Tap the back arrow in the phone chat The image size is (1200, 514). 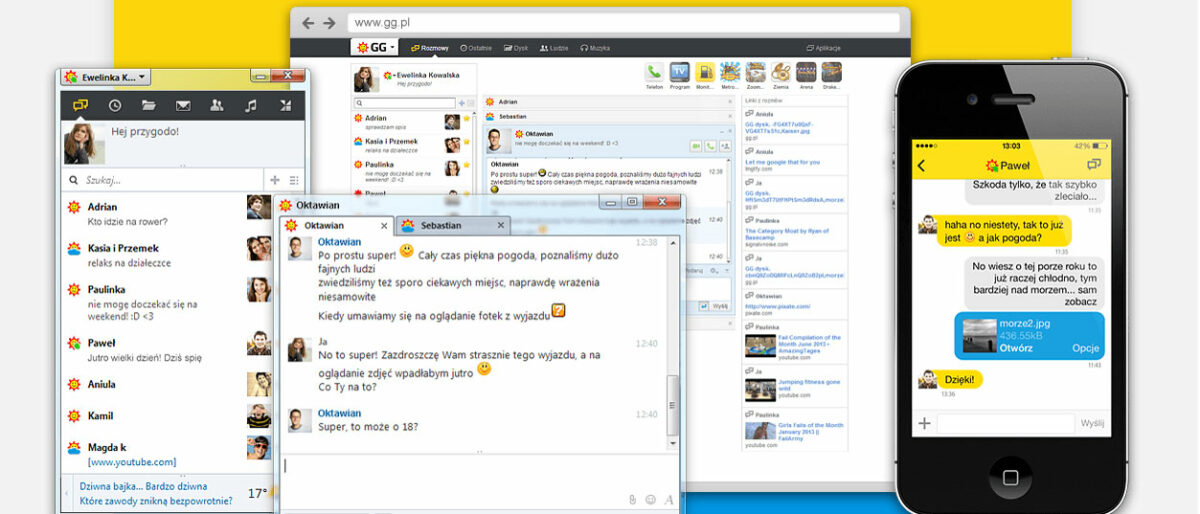(x=921, y=165)
